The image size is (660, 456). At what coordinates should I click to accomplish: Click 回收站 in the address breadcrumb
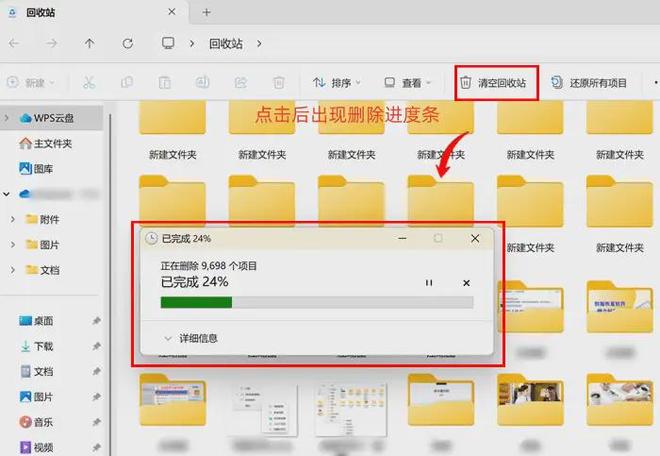click(226, 44)
